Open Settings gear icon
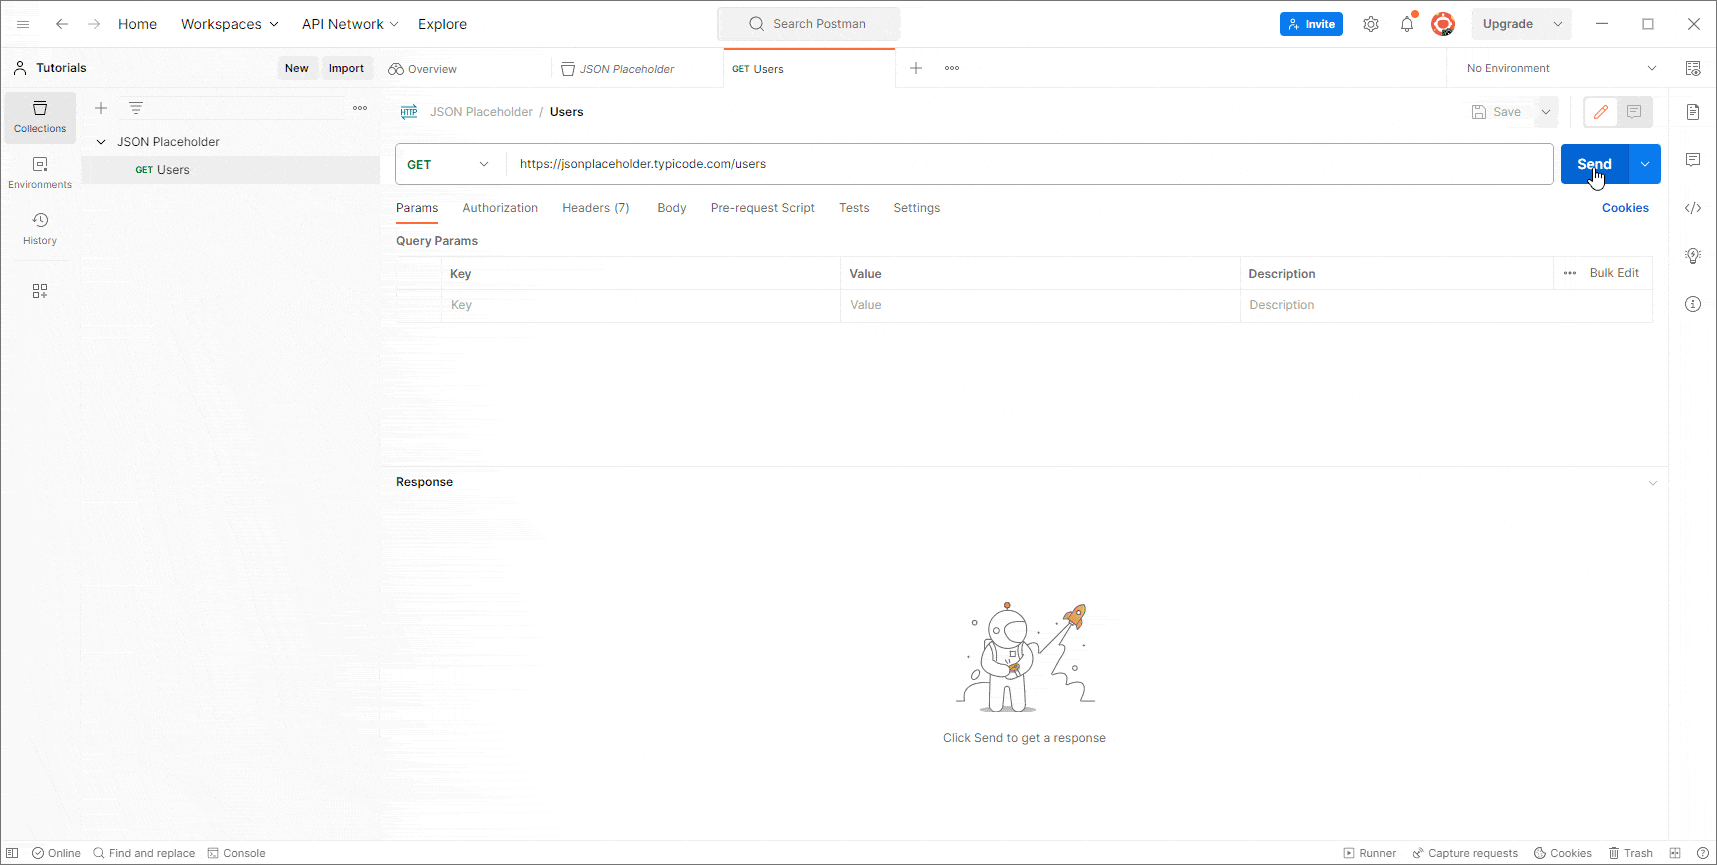Viewport: 1717px width, 865px height. [1371, 24]
